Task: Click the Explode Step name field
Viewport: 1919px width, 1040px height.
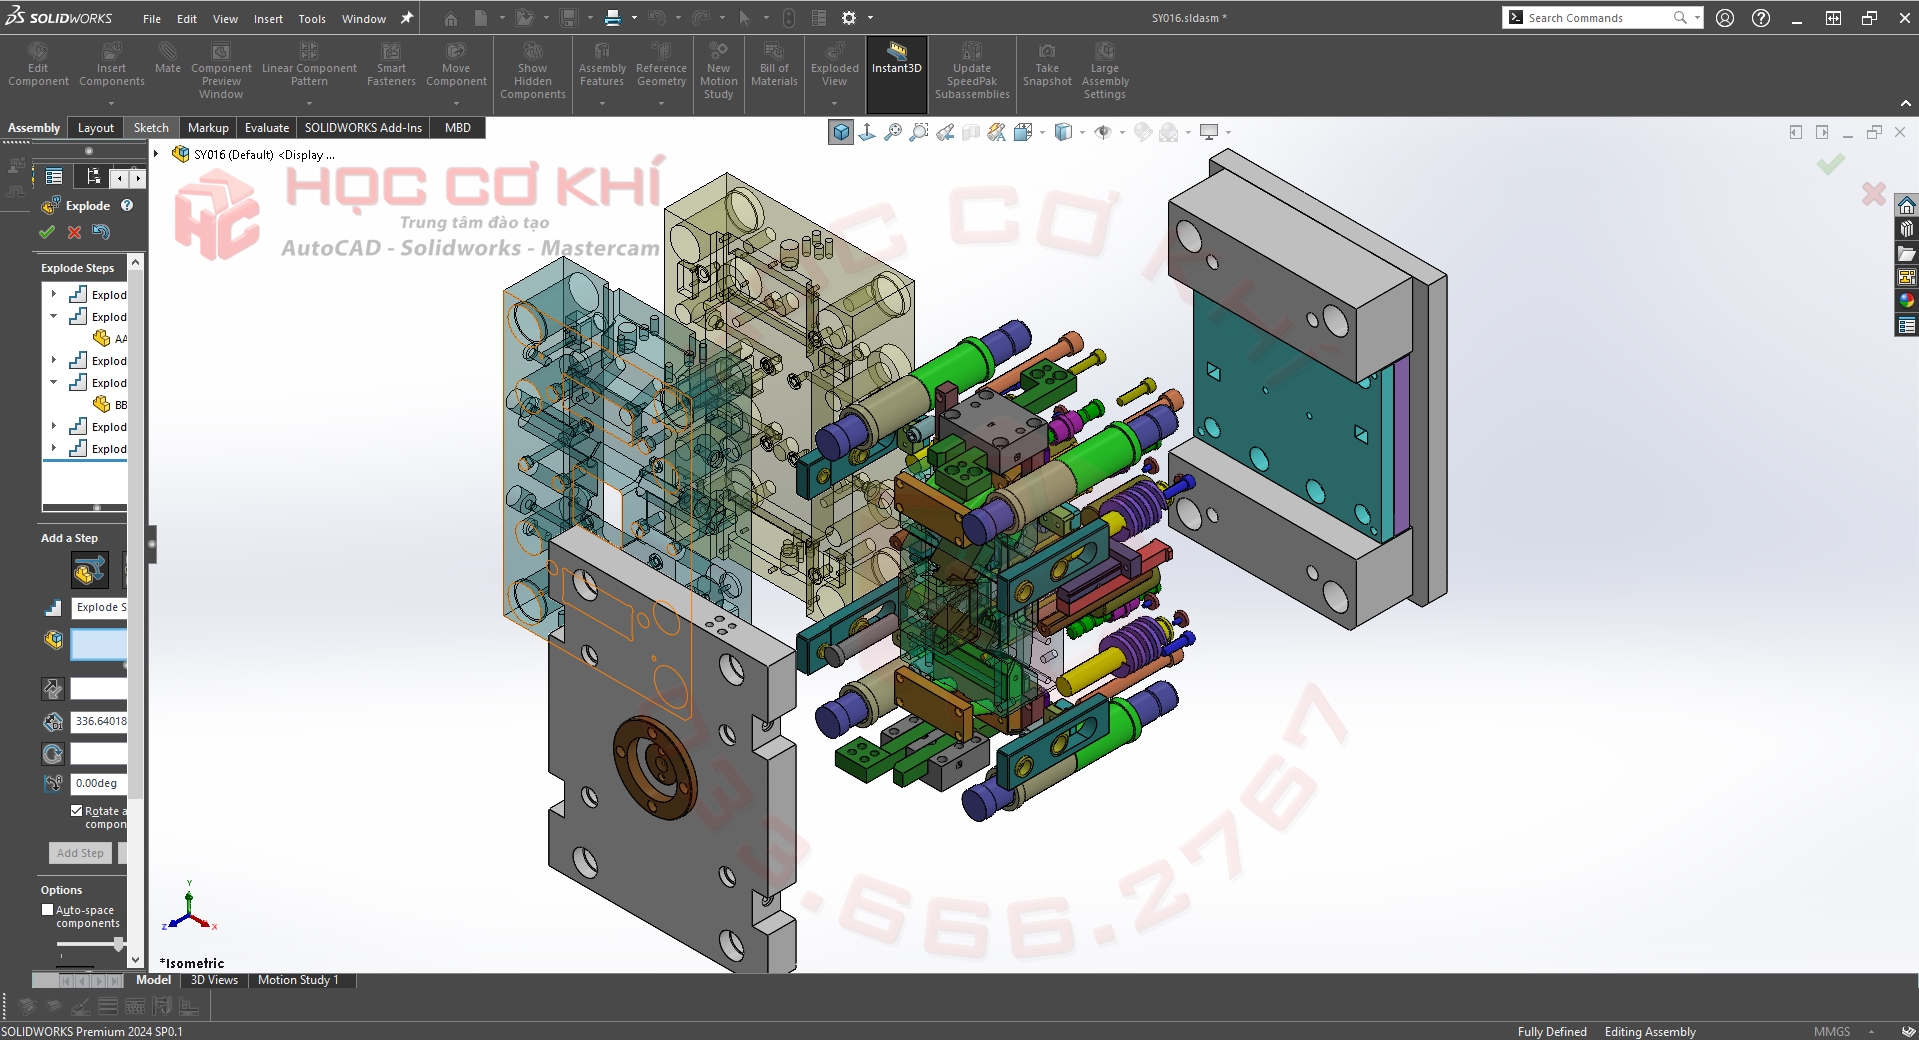Action: [99, 607]
